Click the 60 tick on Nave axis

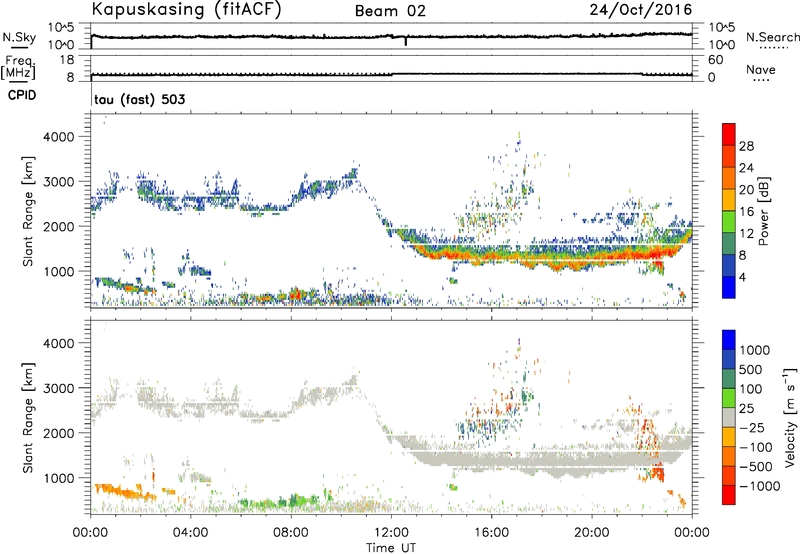pyautogui.click(x=715, y=60)
